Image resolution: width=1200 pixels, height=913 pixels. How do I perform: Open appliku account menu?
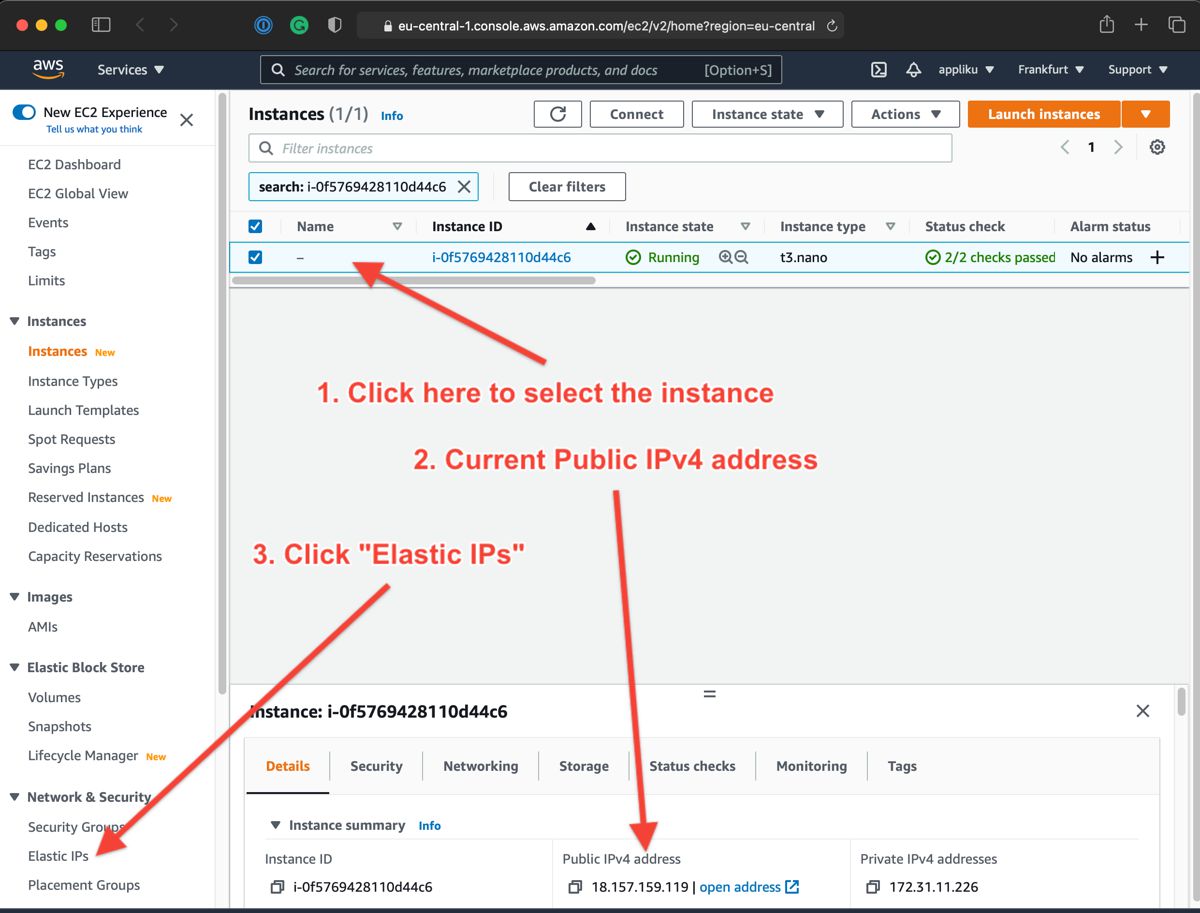point(966,70)
